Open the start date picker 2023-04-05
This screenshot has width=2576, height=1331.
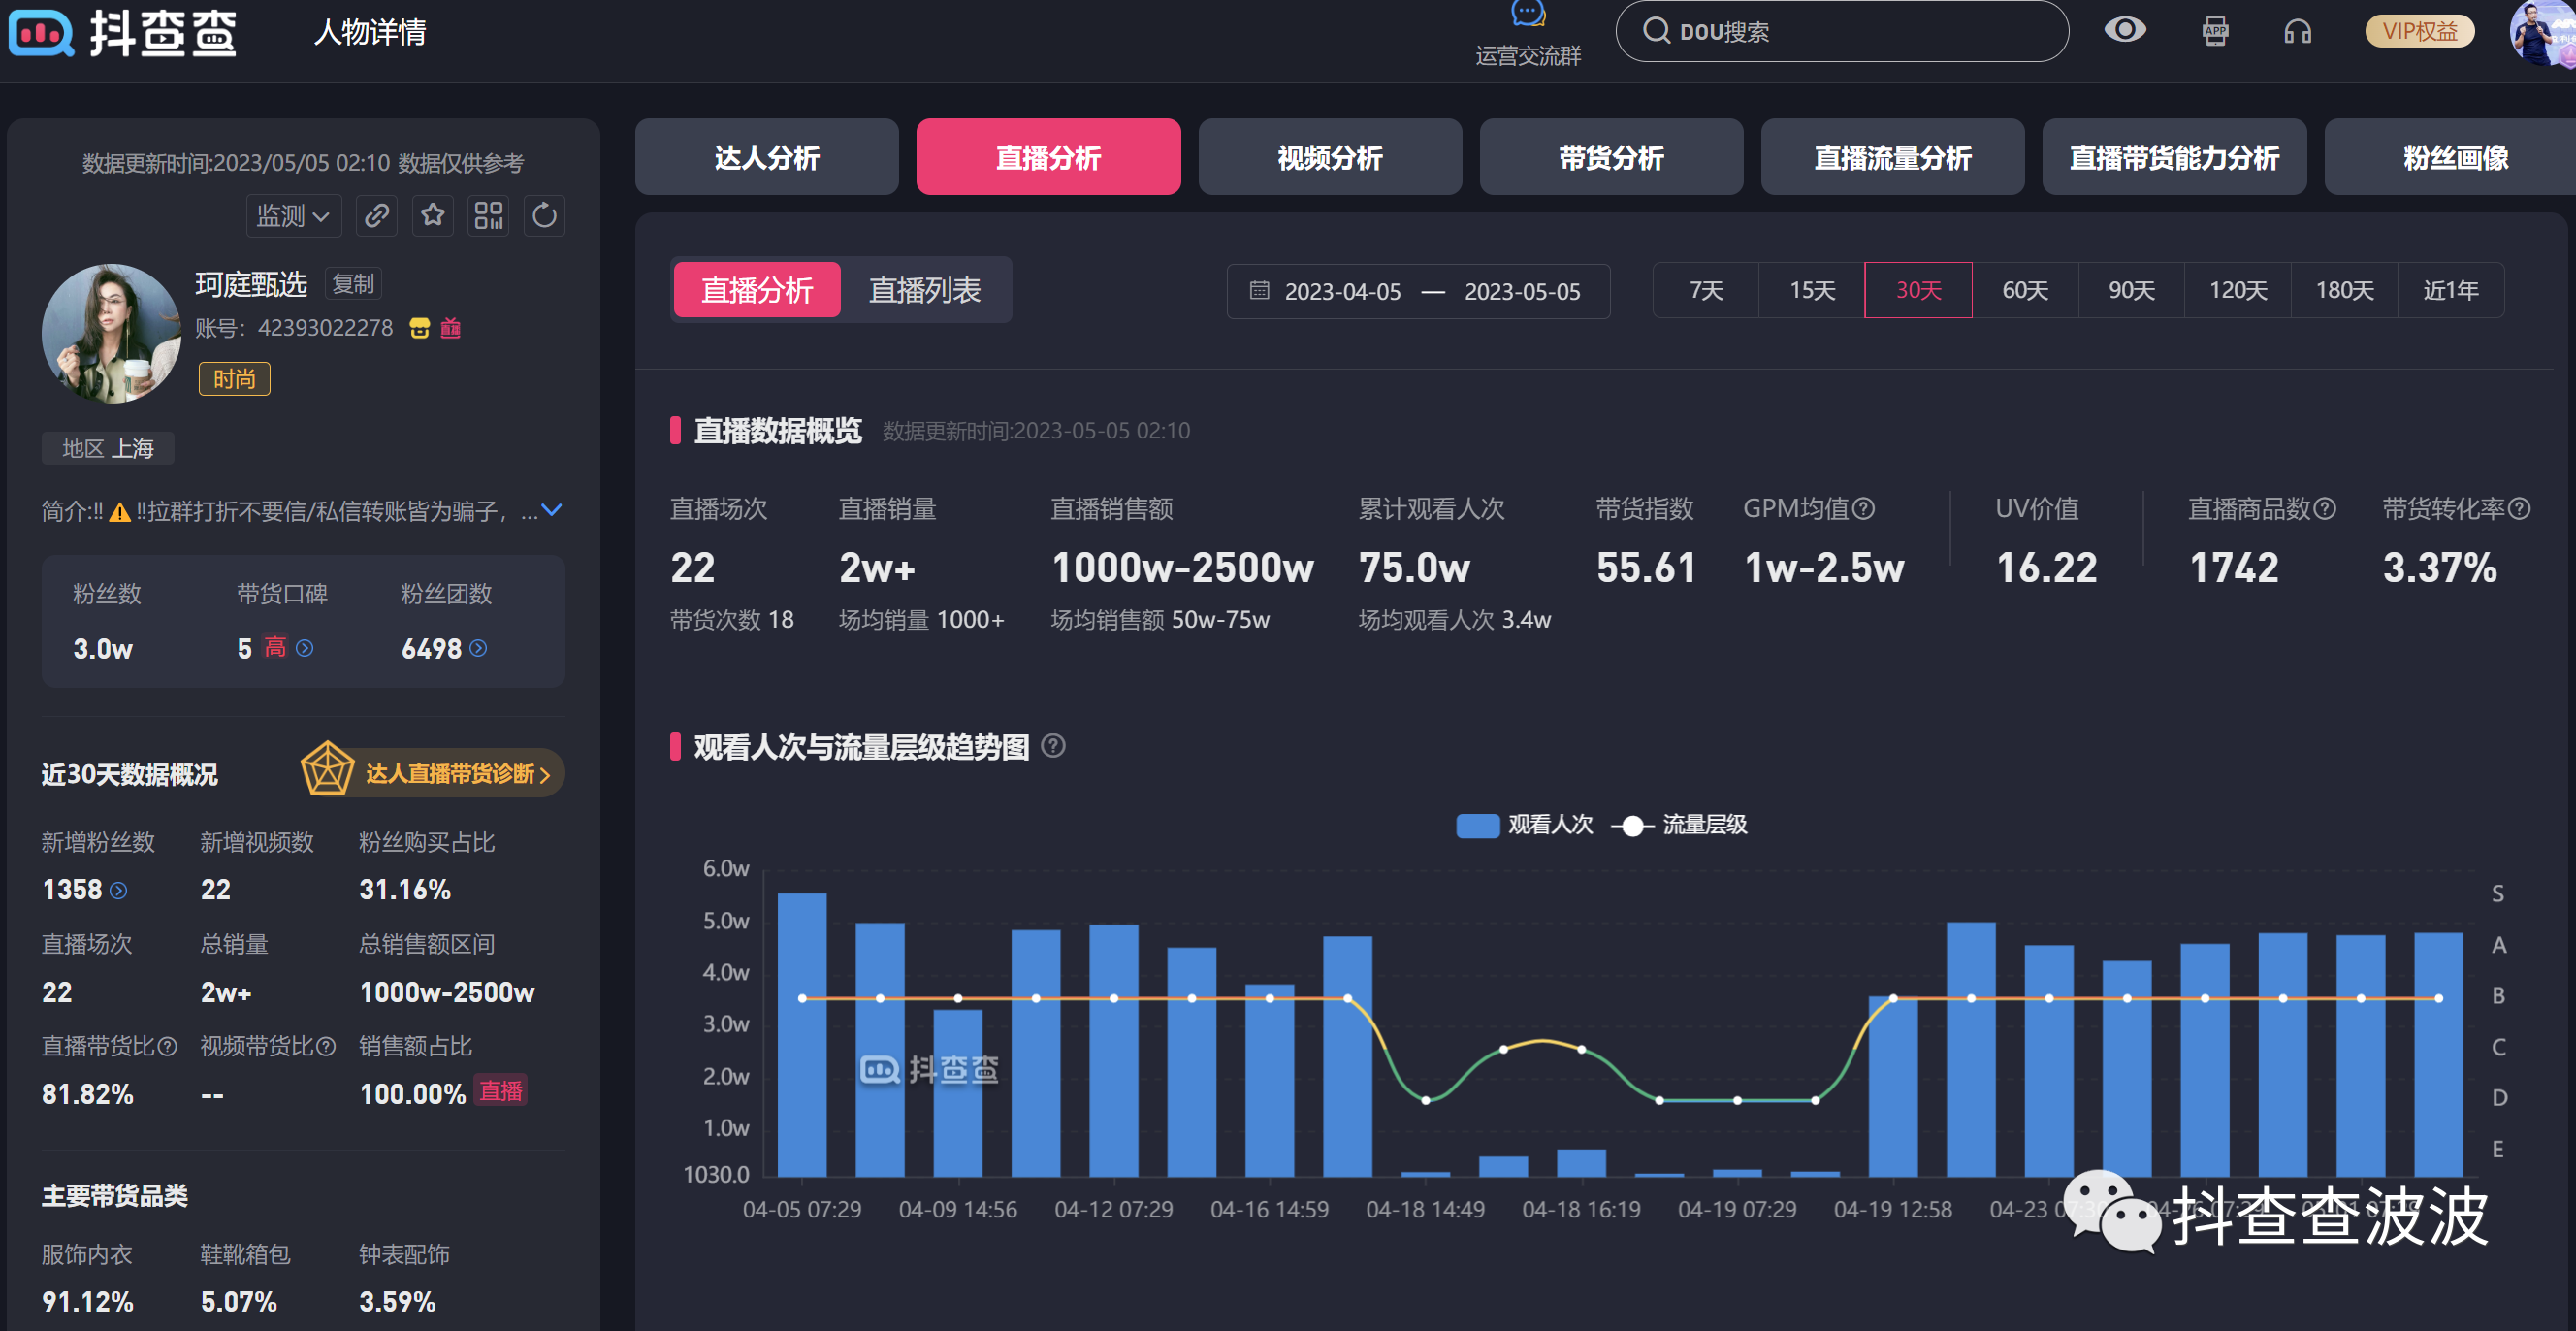[1342, 291]
